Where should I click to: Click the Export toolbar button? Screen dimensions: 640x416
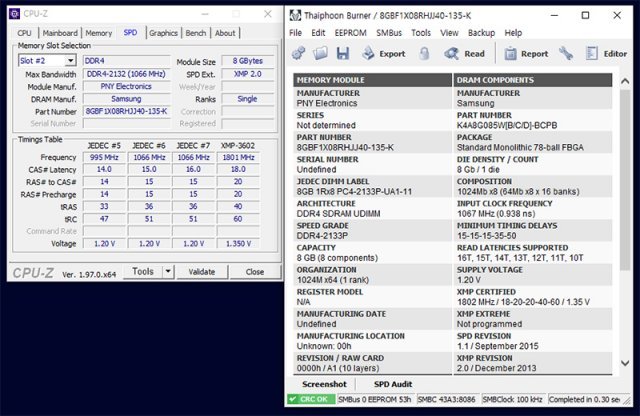pos(382,53)
